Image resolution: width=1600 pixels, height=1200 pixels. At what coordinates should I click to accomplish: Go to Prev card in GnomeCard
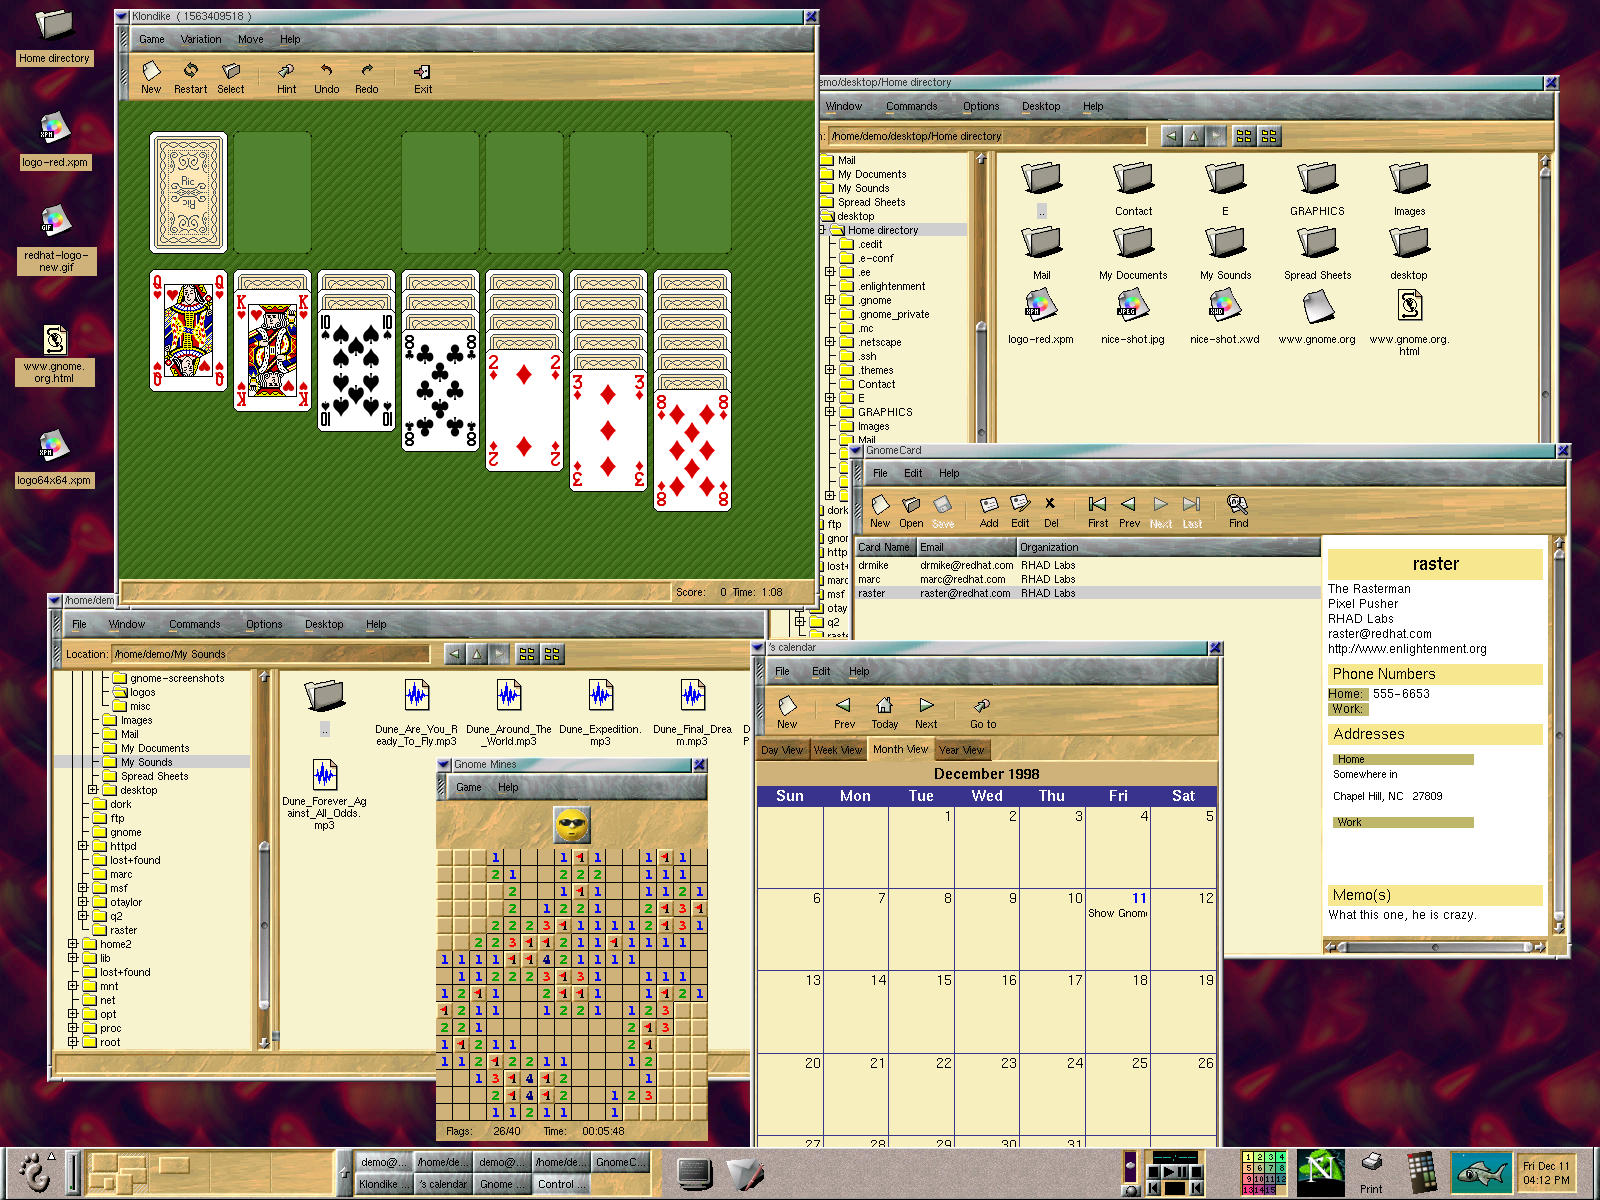(x=1129, y=510)
